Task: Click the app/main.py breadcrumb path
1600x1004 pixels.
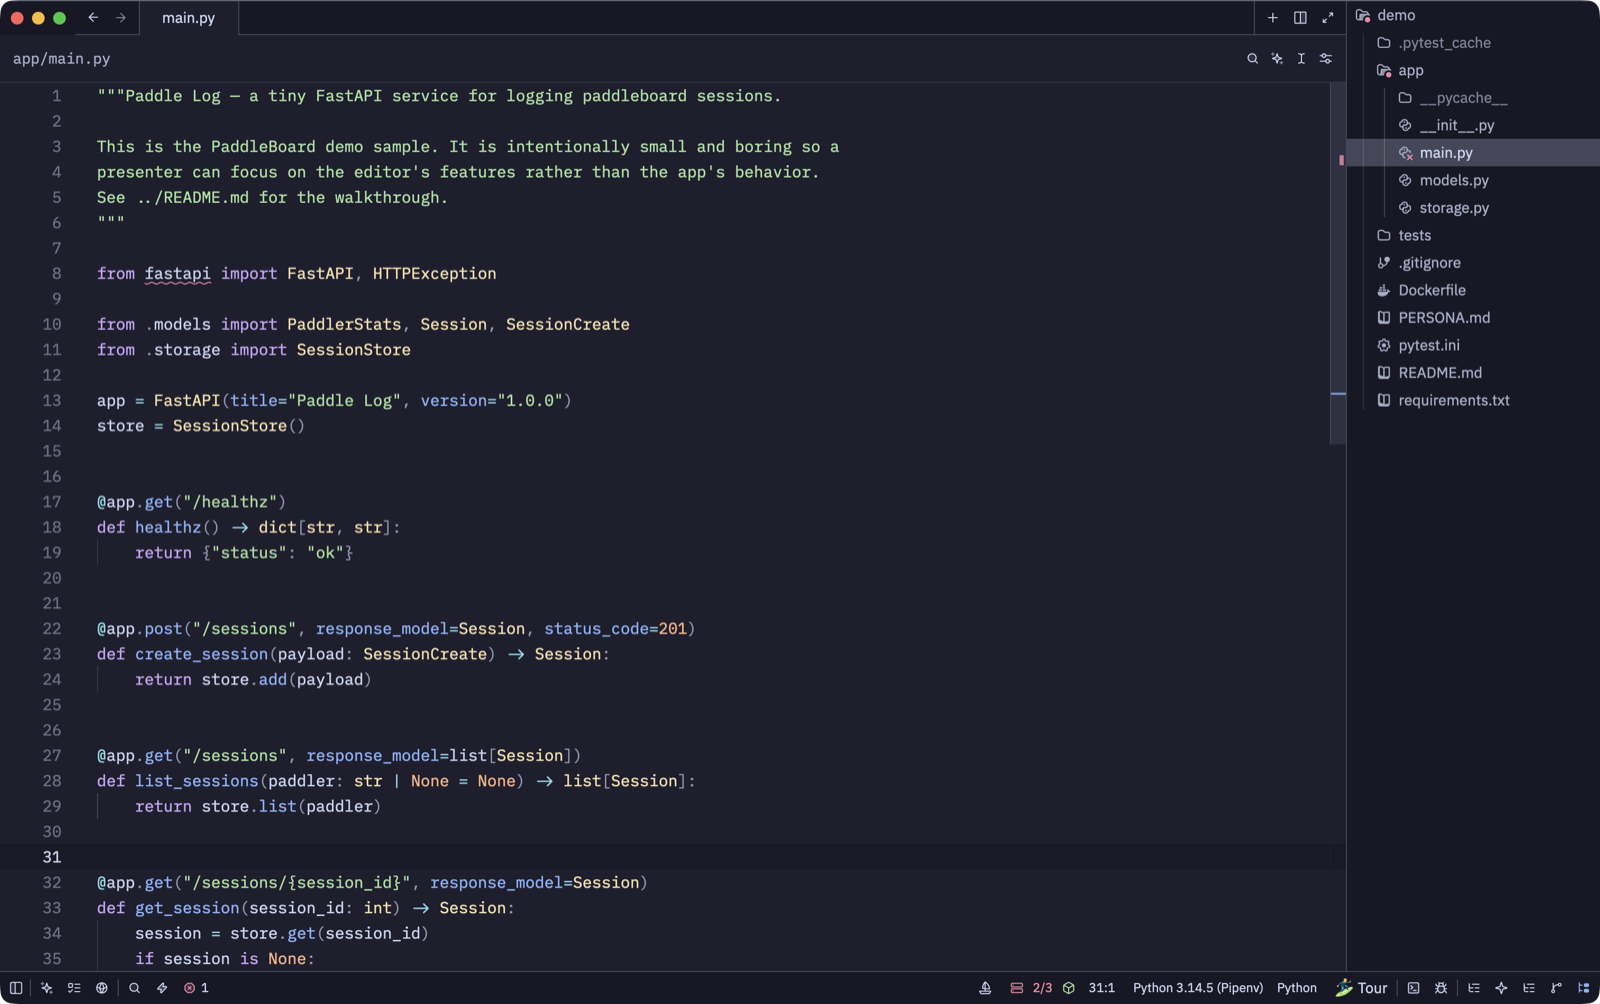Action: 62,59
